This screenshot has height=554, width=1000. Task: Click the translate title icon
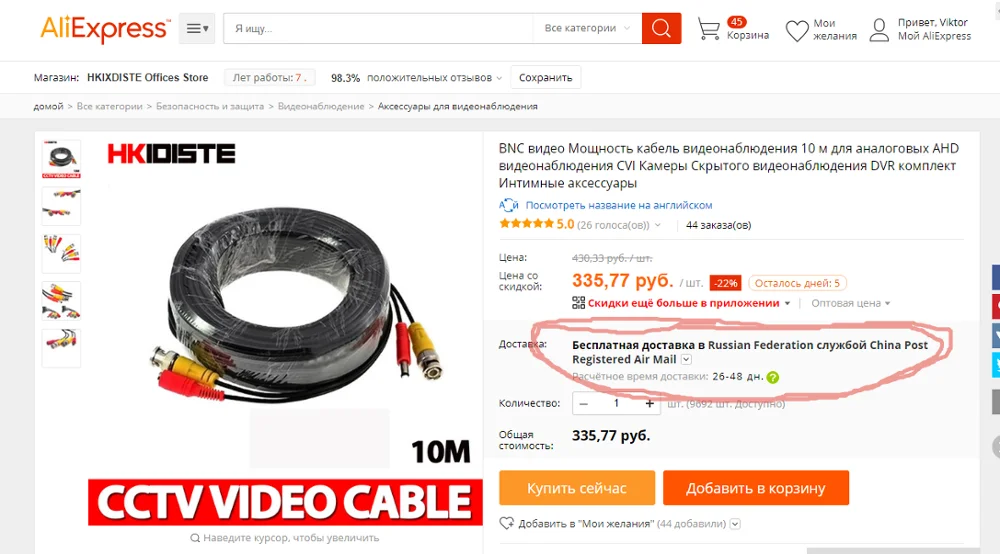pos(508,205)
